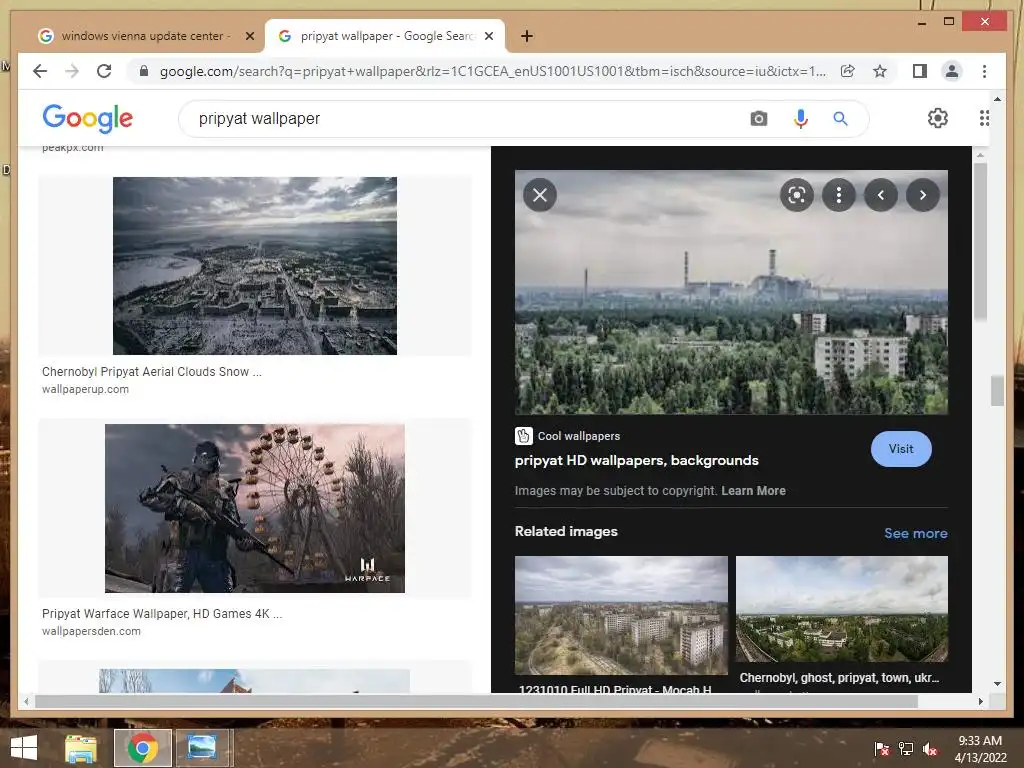Screen dimensions: 1024x768
Task: Close the pripyat wallpaper tab
Action: [x=488, y=36]
